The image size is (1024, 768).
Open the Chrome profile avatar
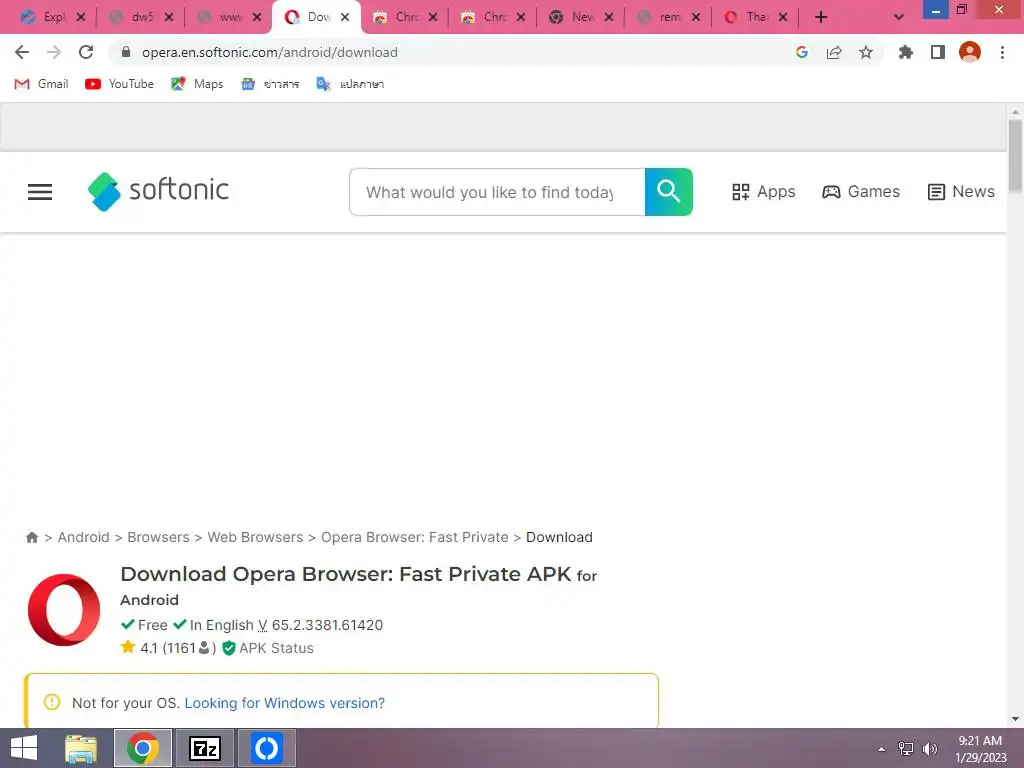coord(970,52)
